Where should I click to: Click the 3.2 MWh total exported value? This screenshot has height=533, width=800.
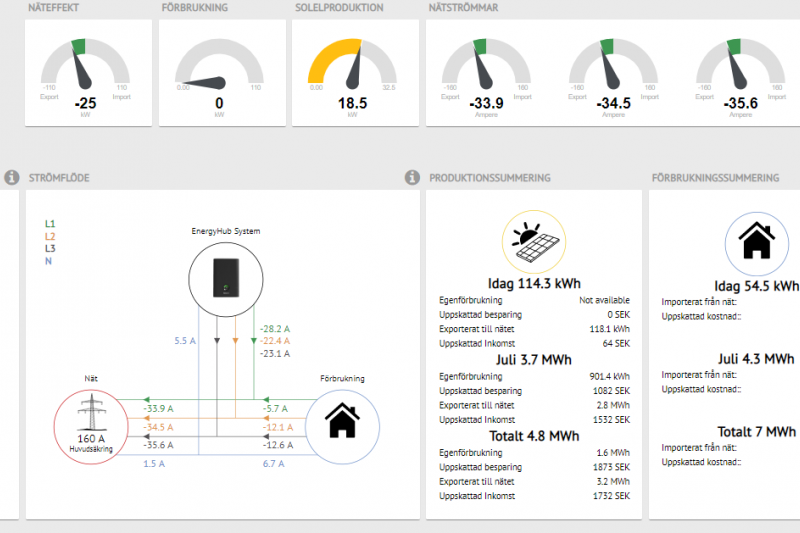coord(613,481)
